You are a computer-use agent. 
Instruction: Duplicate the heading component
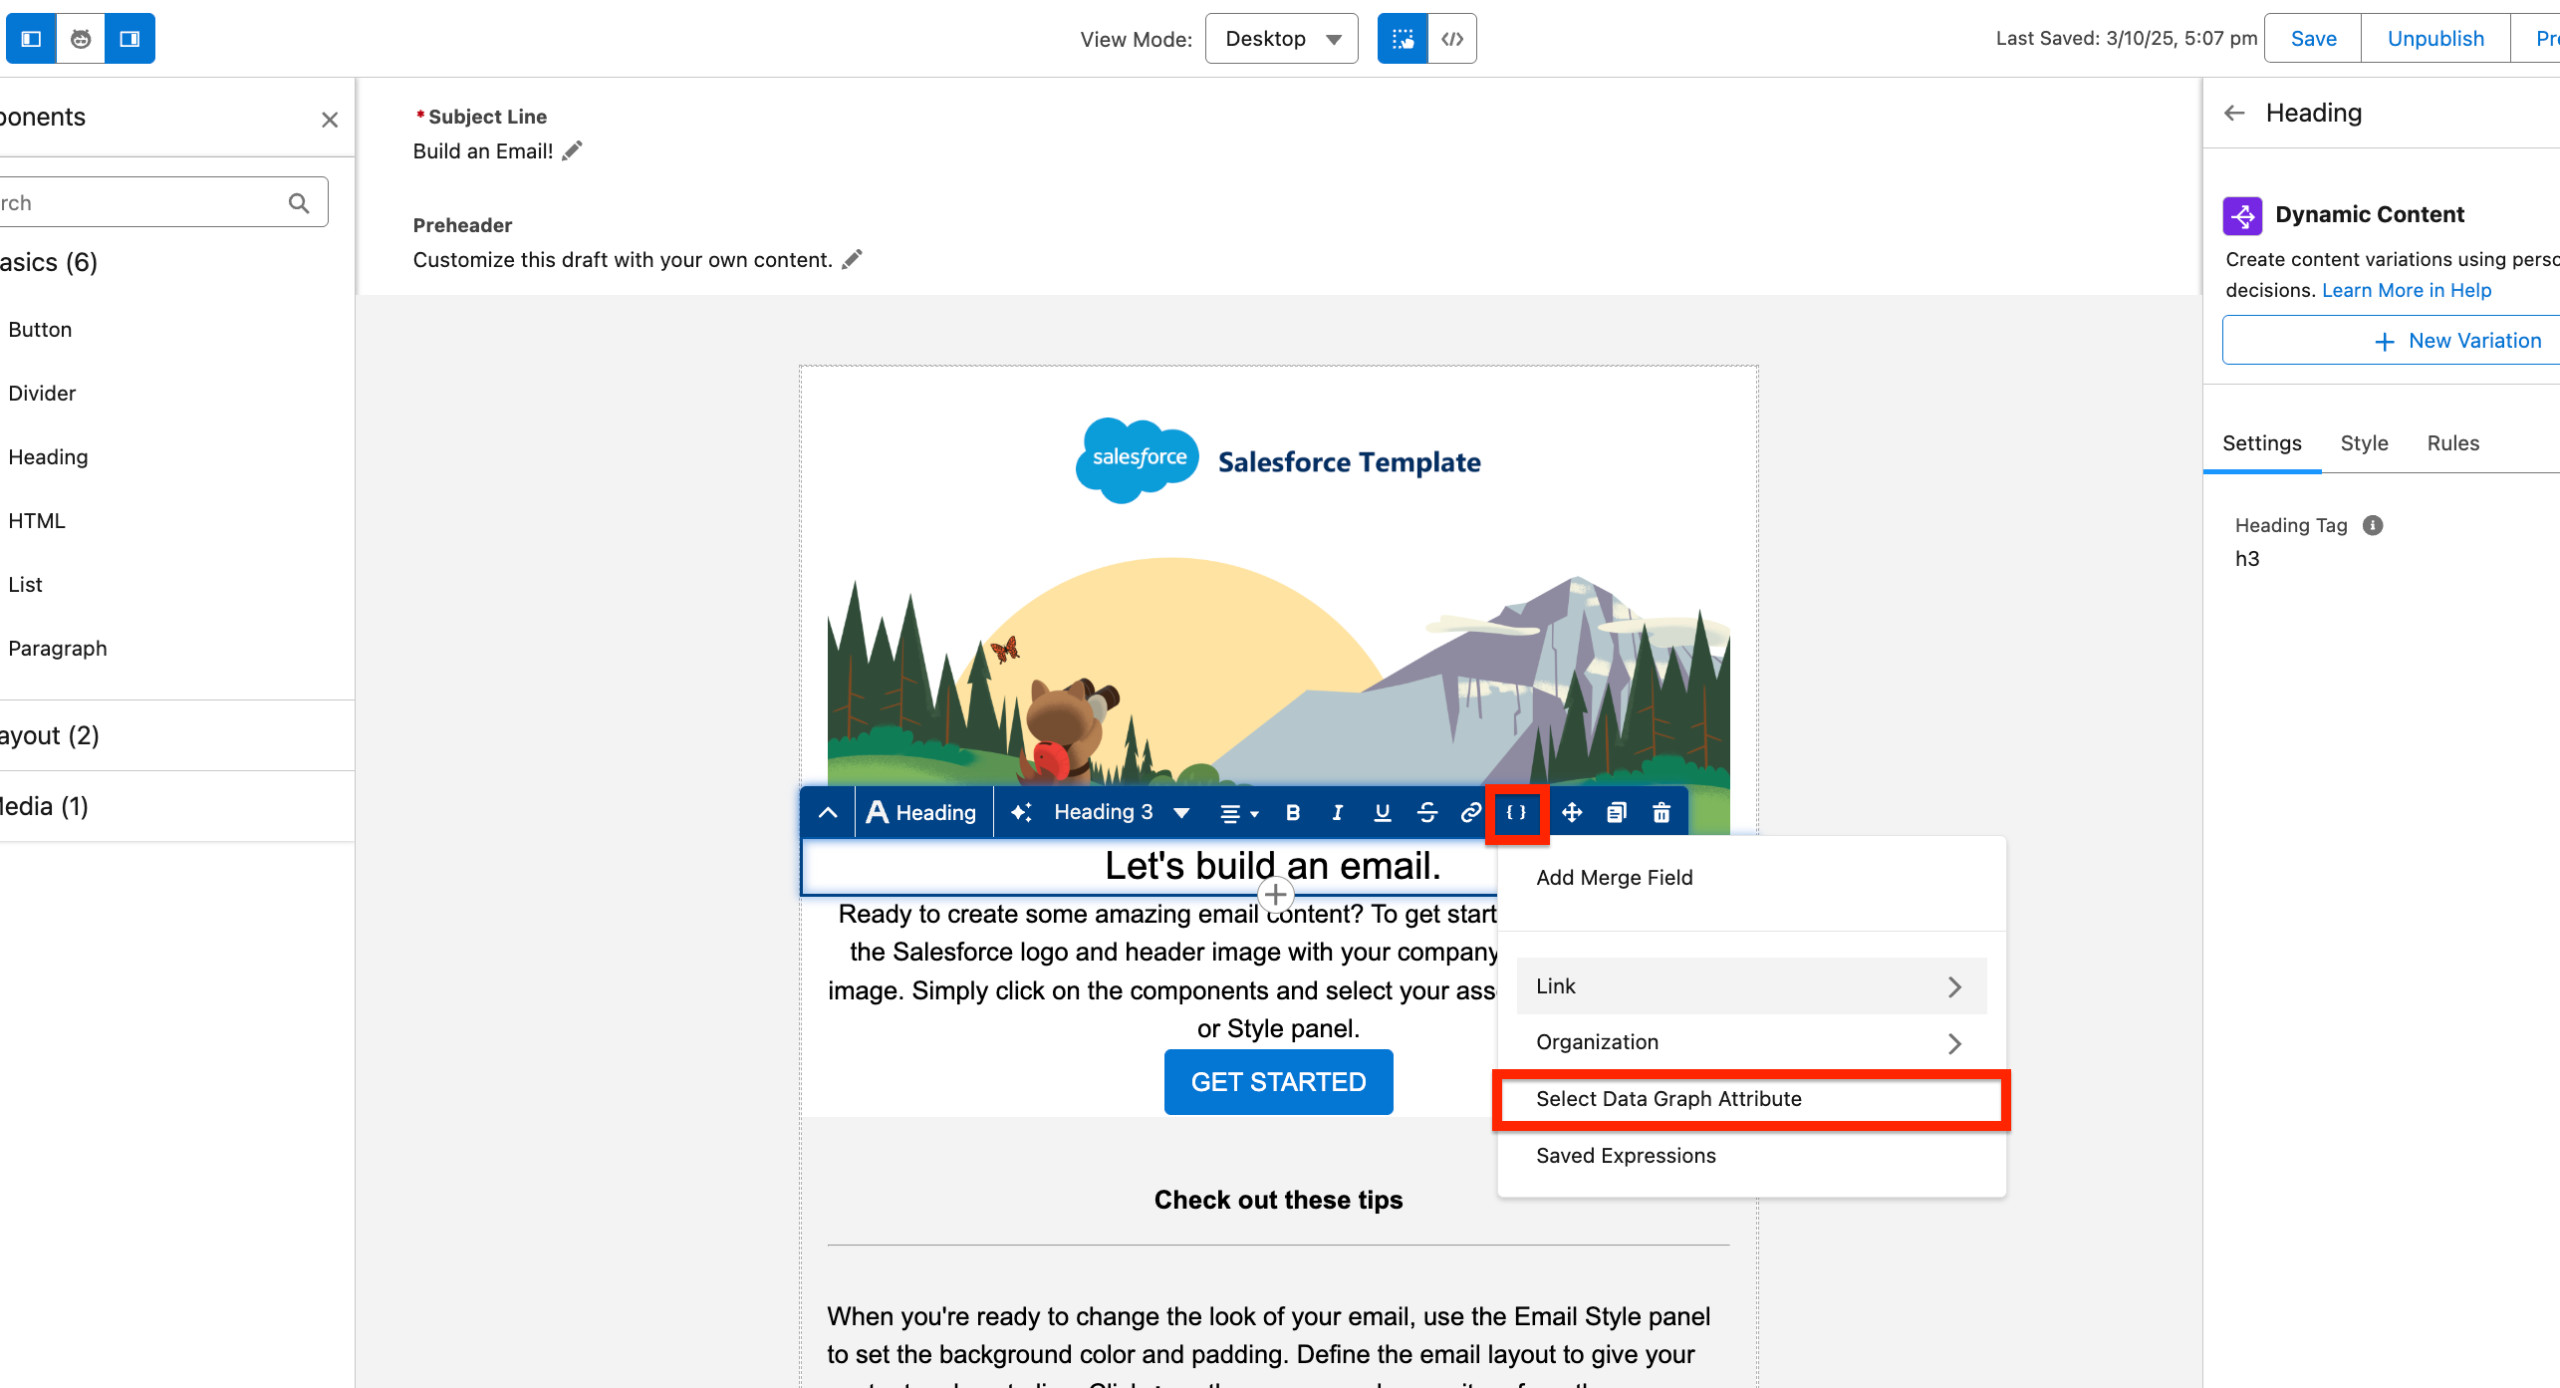click(1616, 813)
